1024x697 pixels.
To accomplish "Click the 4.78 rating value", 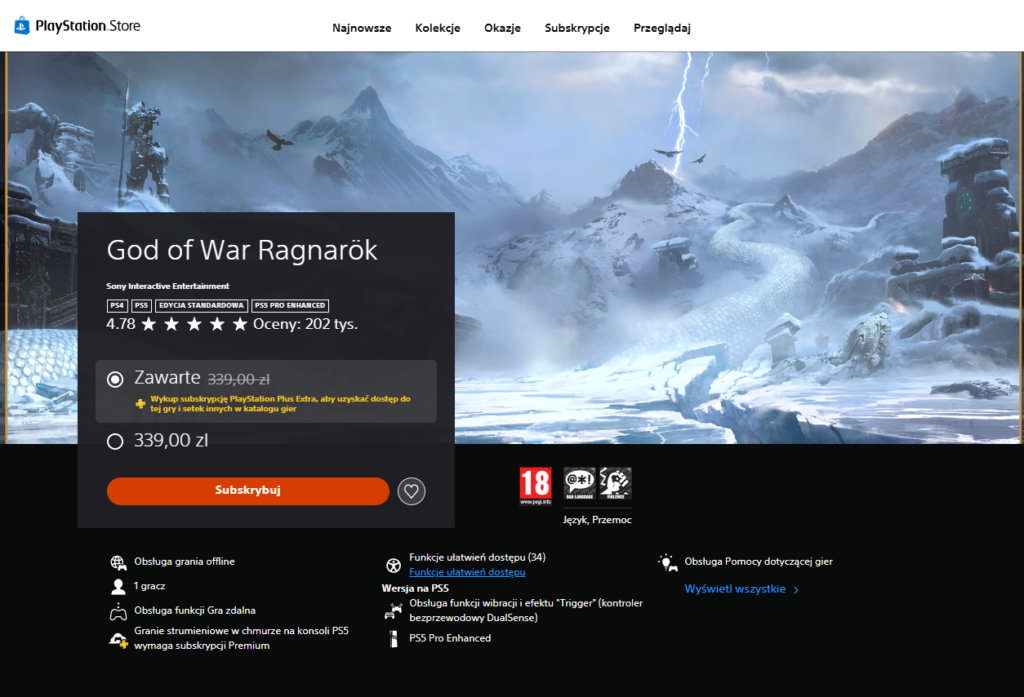I will 121,324.
